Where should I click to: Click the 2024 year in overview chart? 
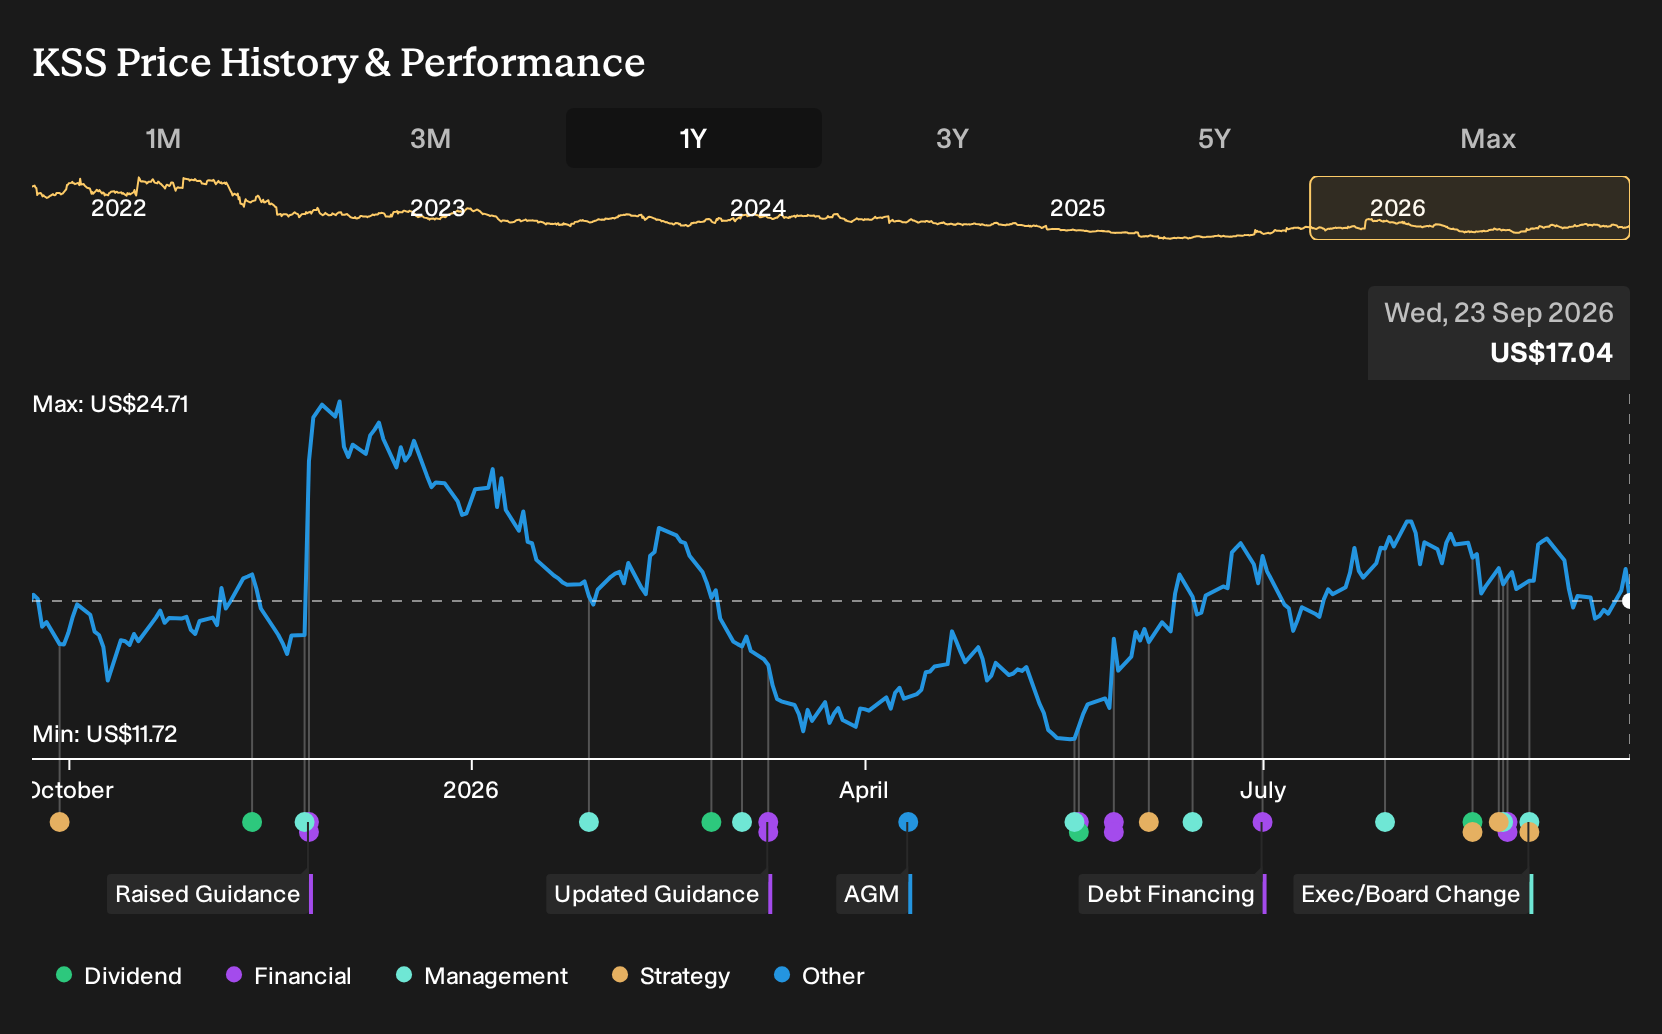coord(758,208)
